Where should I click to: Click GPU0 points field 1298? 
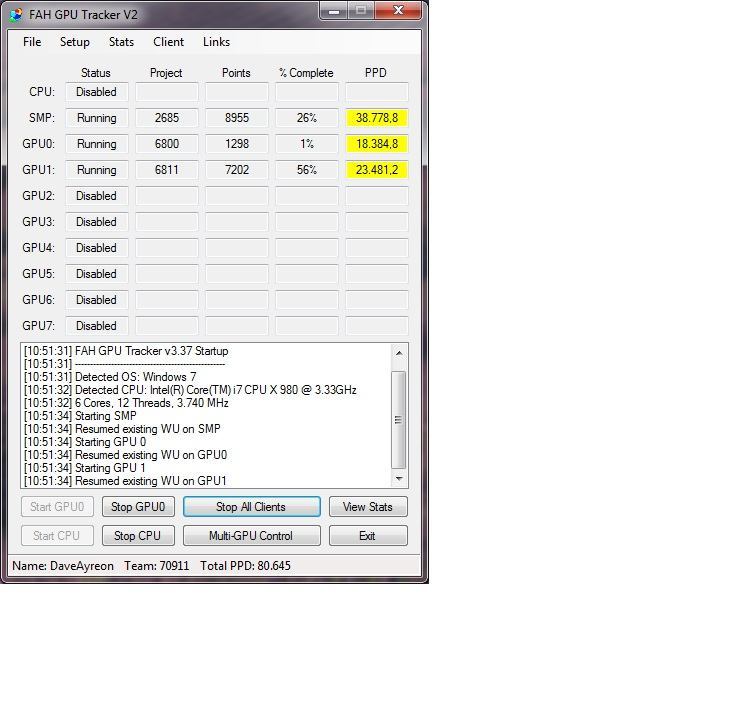tap(237, 144)
